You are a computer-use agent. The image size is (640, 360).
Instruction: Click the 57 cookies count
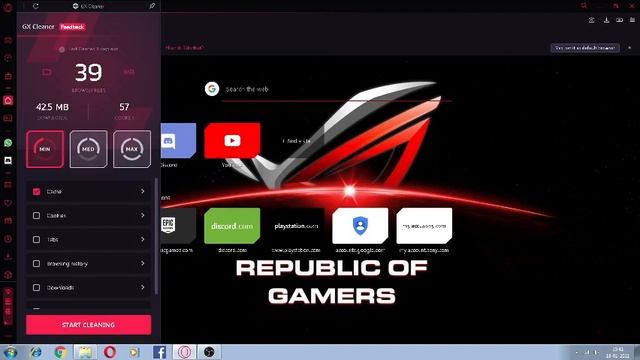click(124, 107)
